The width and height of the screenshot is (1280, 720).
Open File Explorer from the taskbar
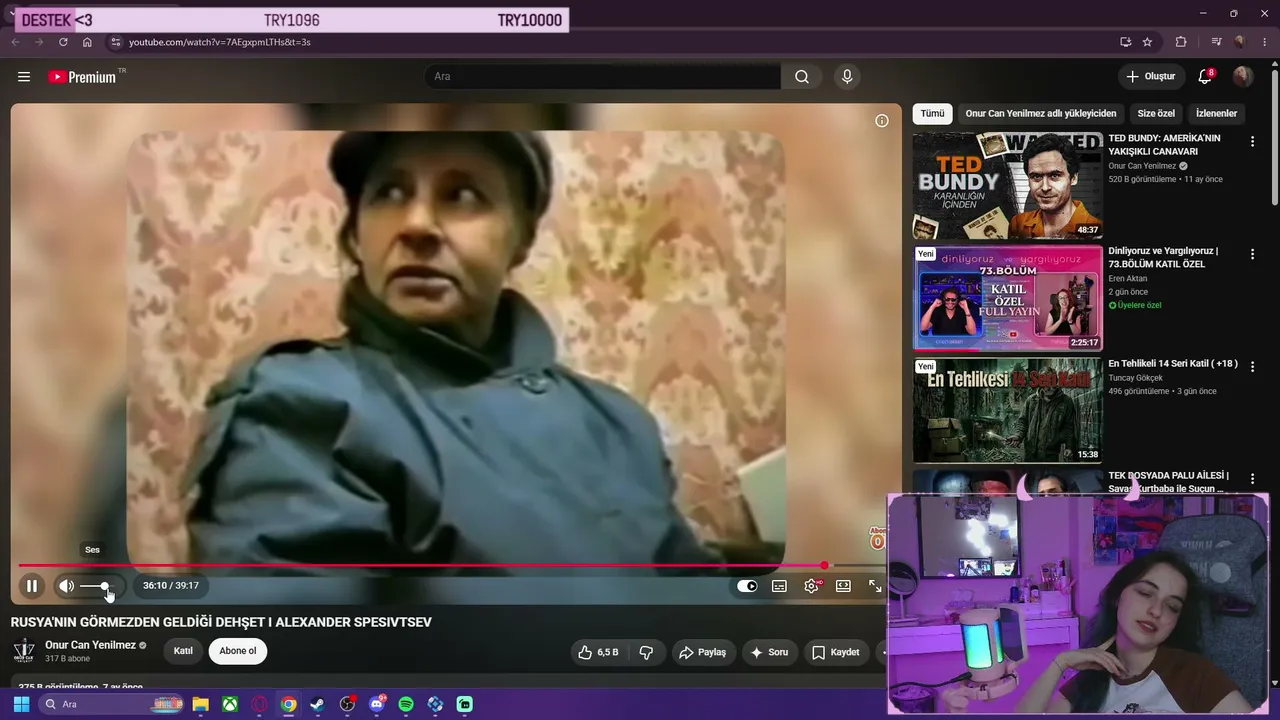(201, 704)
